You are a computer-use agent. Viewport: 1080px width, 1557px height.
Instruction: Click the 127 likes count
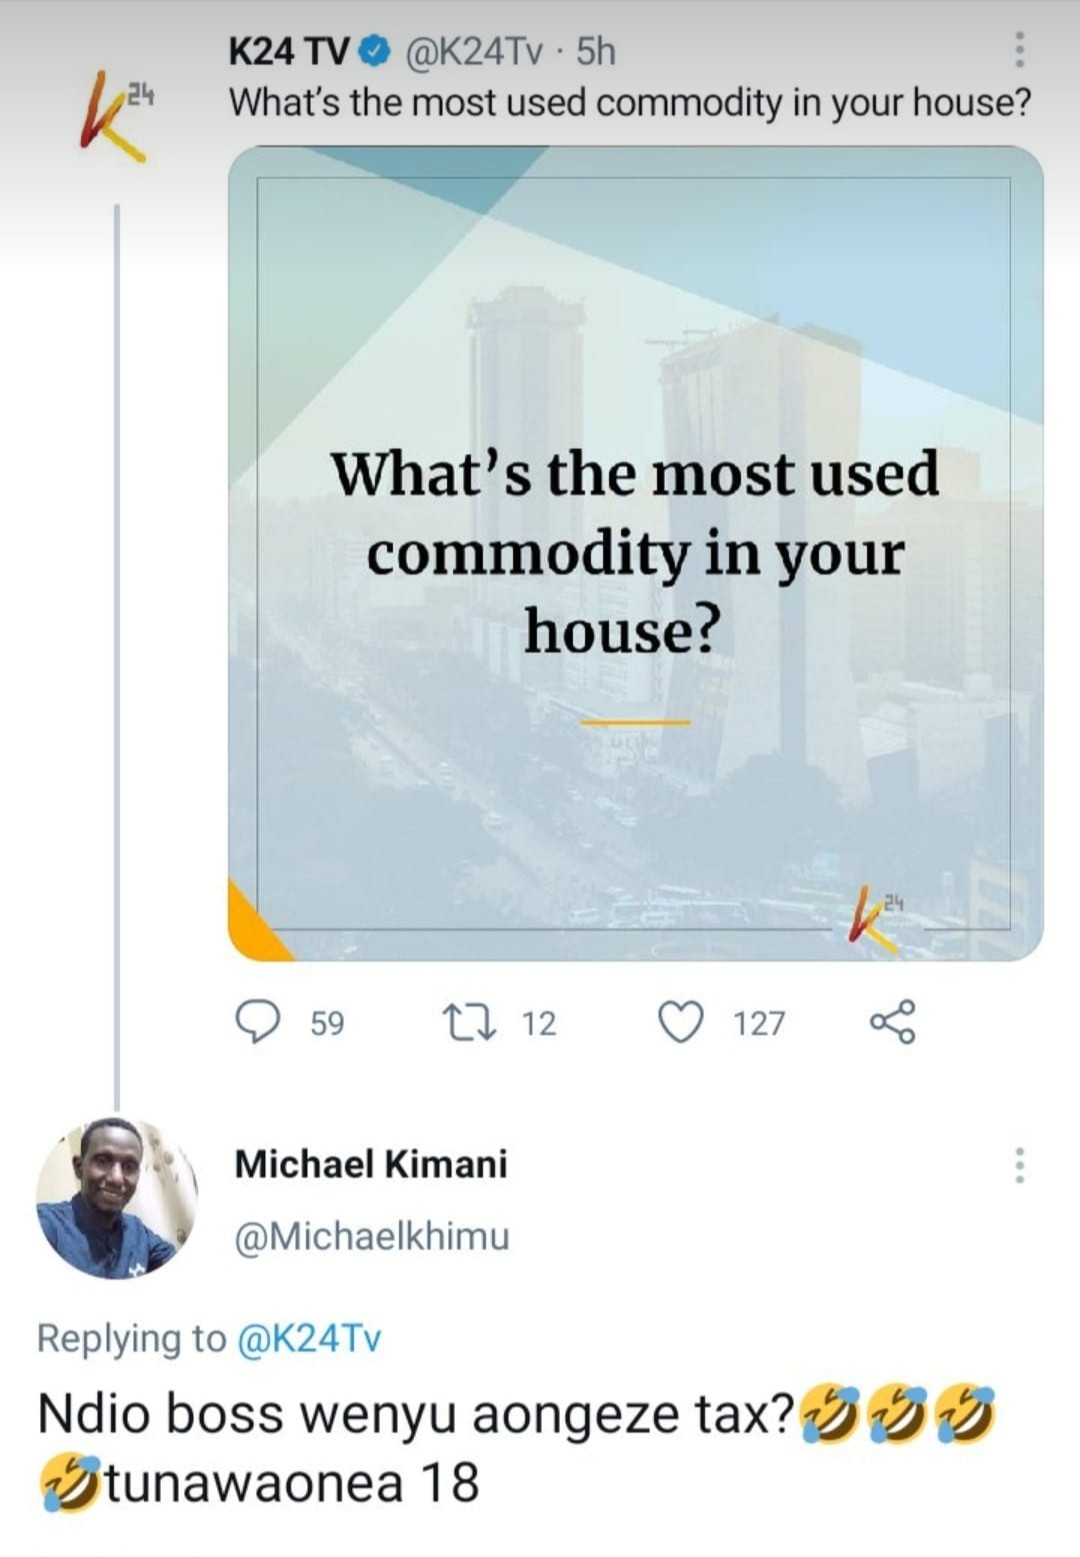pos(759,1023)
